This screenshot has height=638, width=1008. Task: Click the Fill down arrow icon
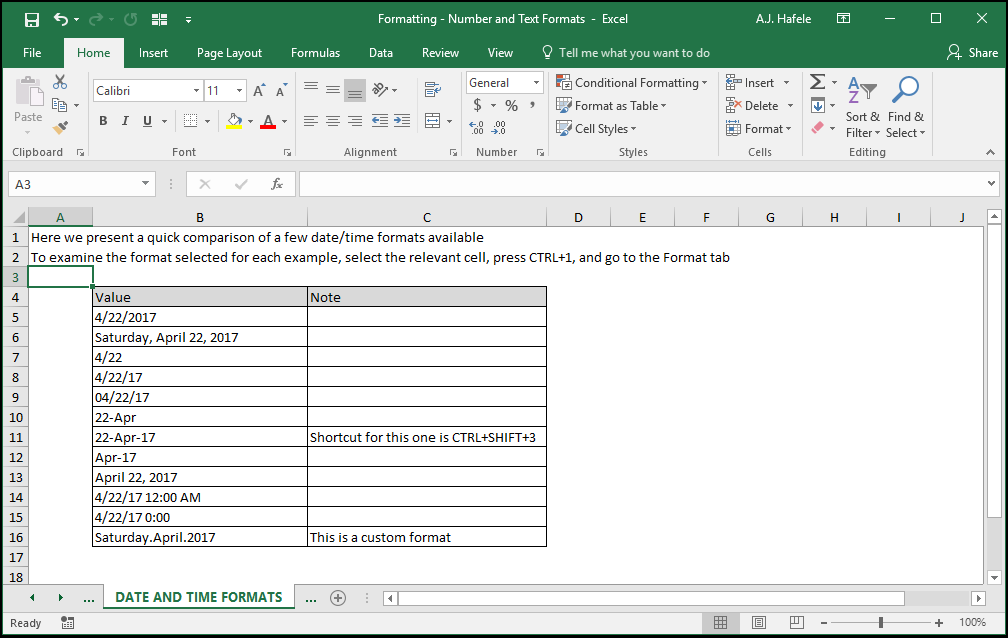point(818,105)
